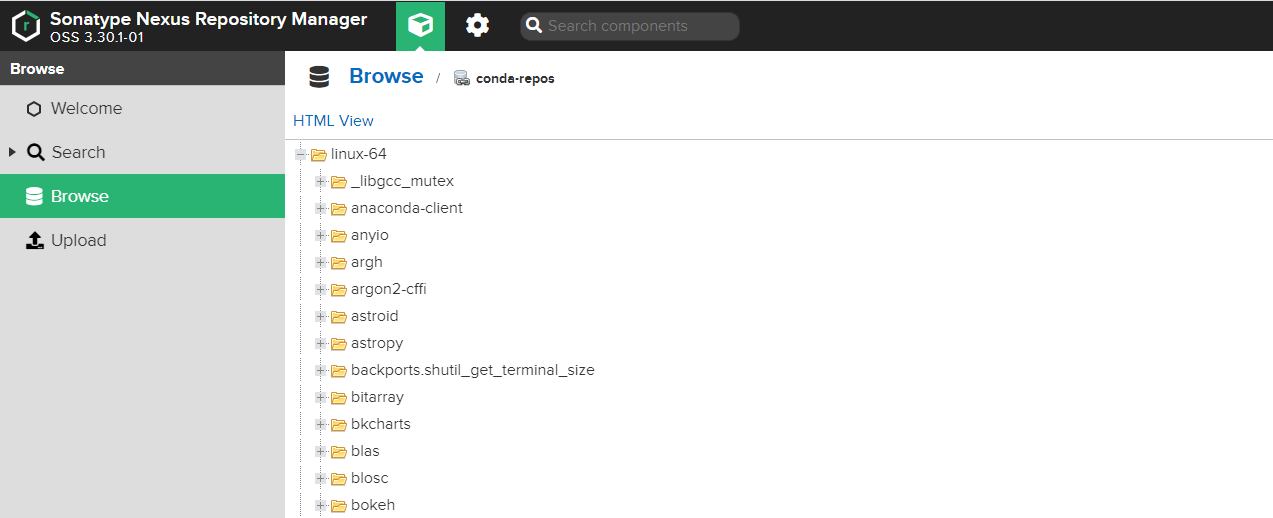This screenshot has height=518, width=1273.
Task: Open the Upload item in sidebar
Action: [142, 240]
